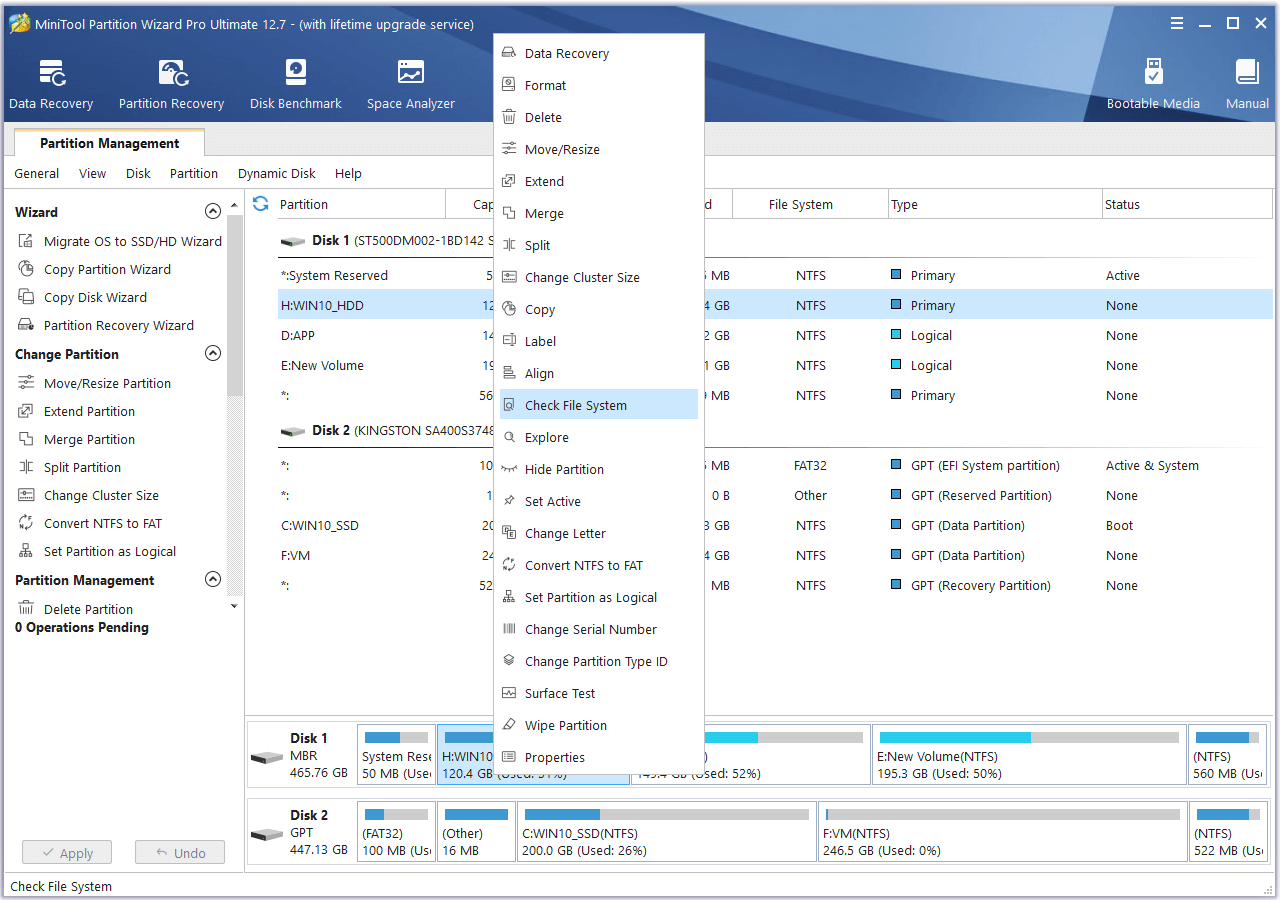Open the Dynamic Disk menu

277,174
